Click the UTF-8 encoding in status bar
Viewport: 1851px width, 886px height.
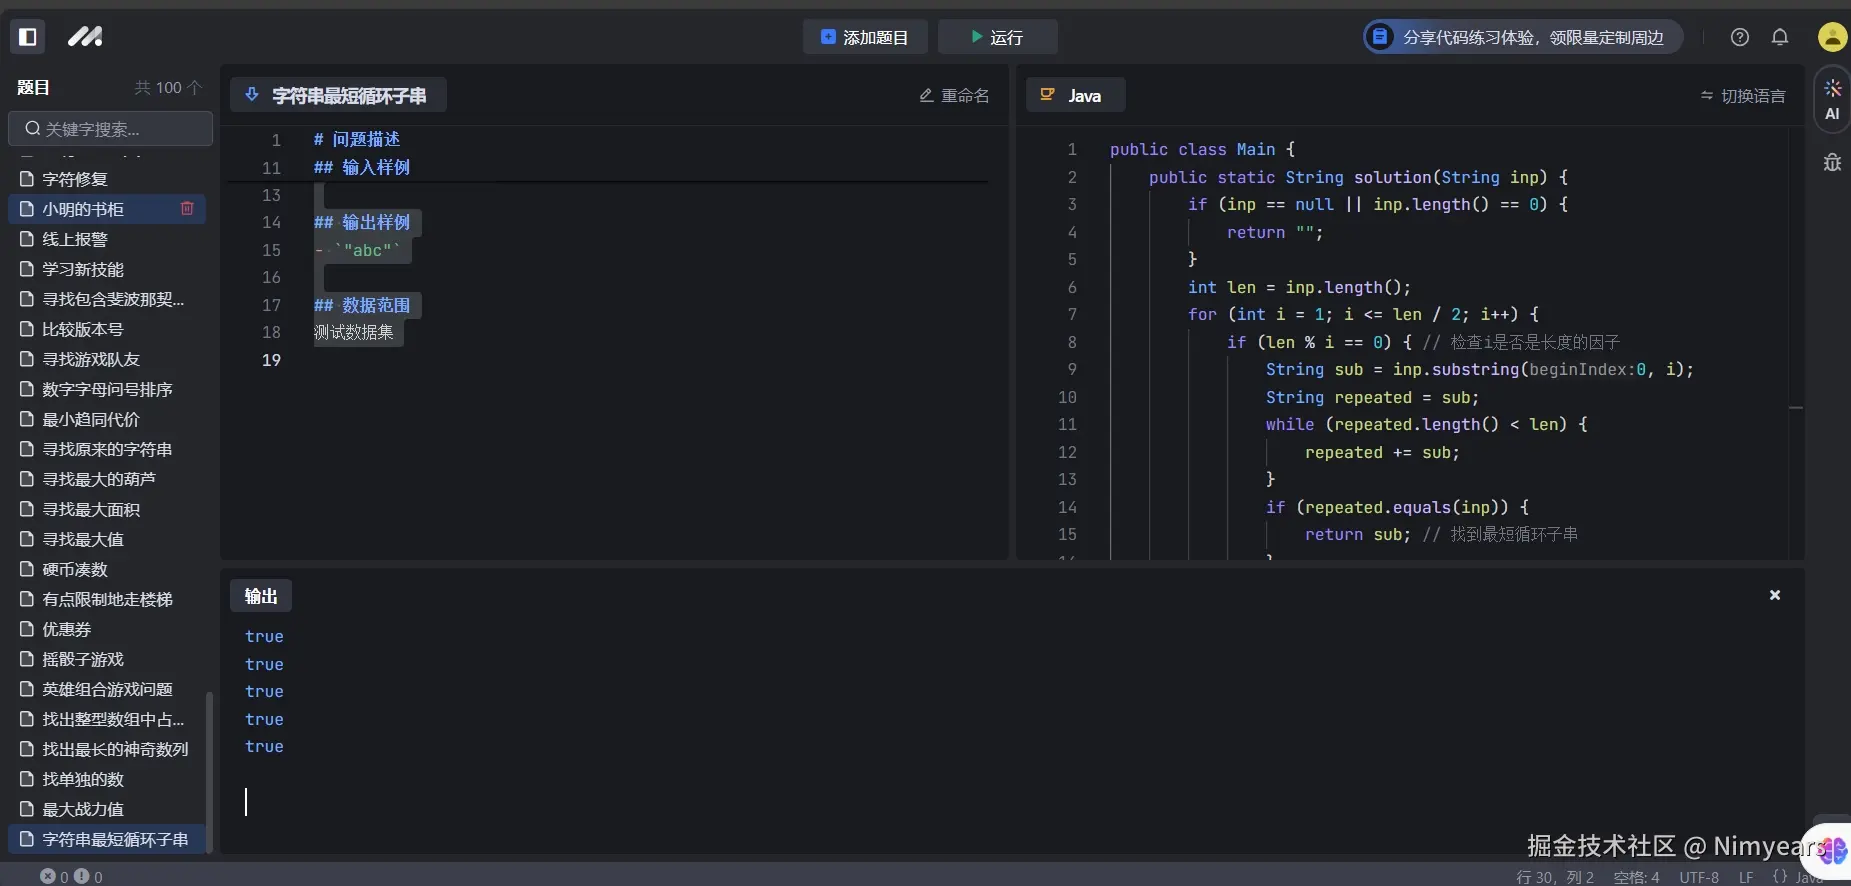pos(1698,877)
